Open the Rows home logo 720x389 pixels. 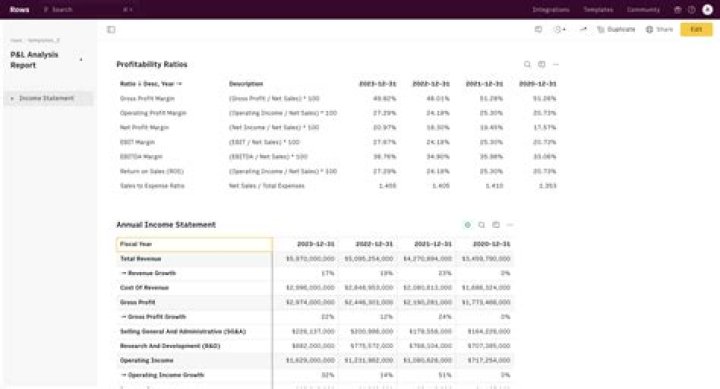click(19, 9)
